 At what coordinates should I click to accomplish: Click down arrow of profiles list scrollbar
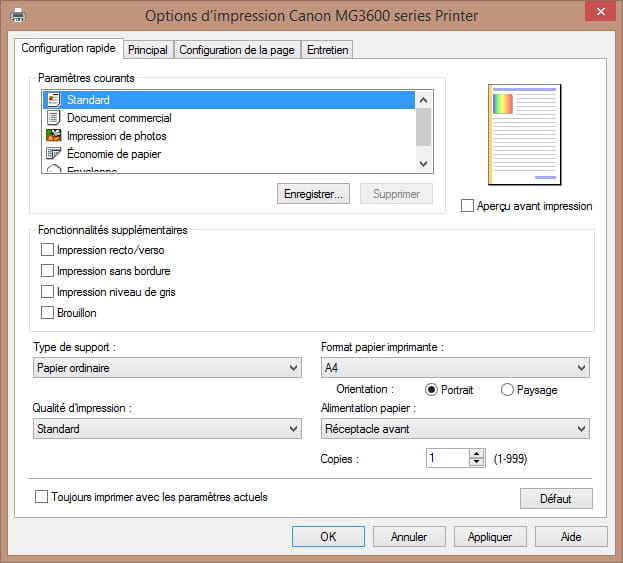click(424, 164)
